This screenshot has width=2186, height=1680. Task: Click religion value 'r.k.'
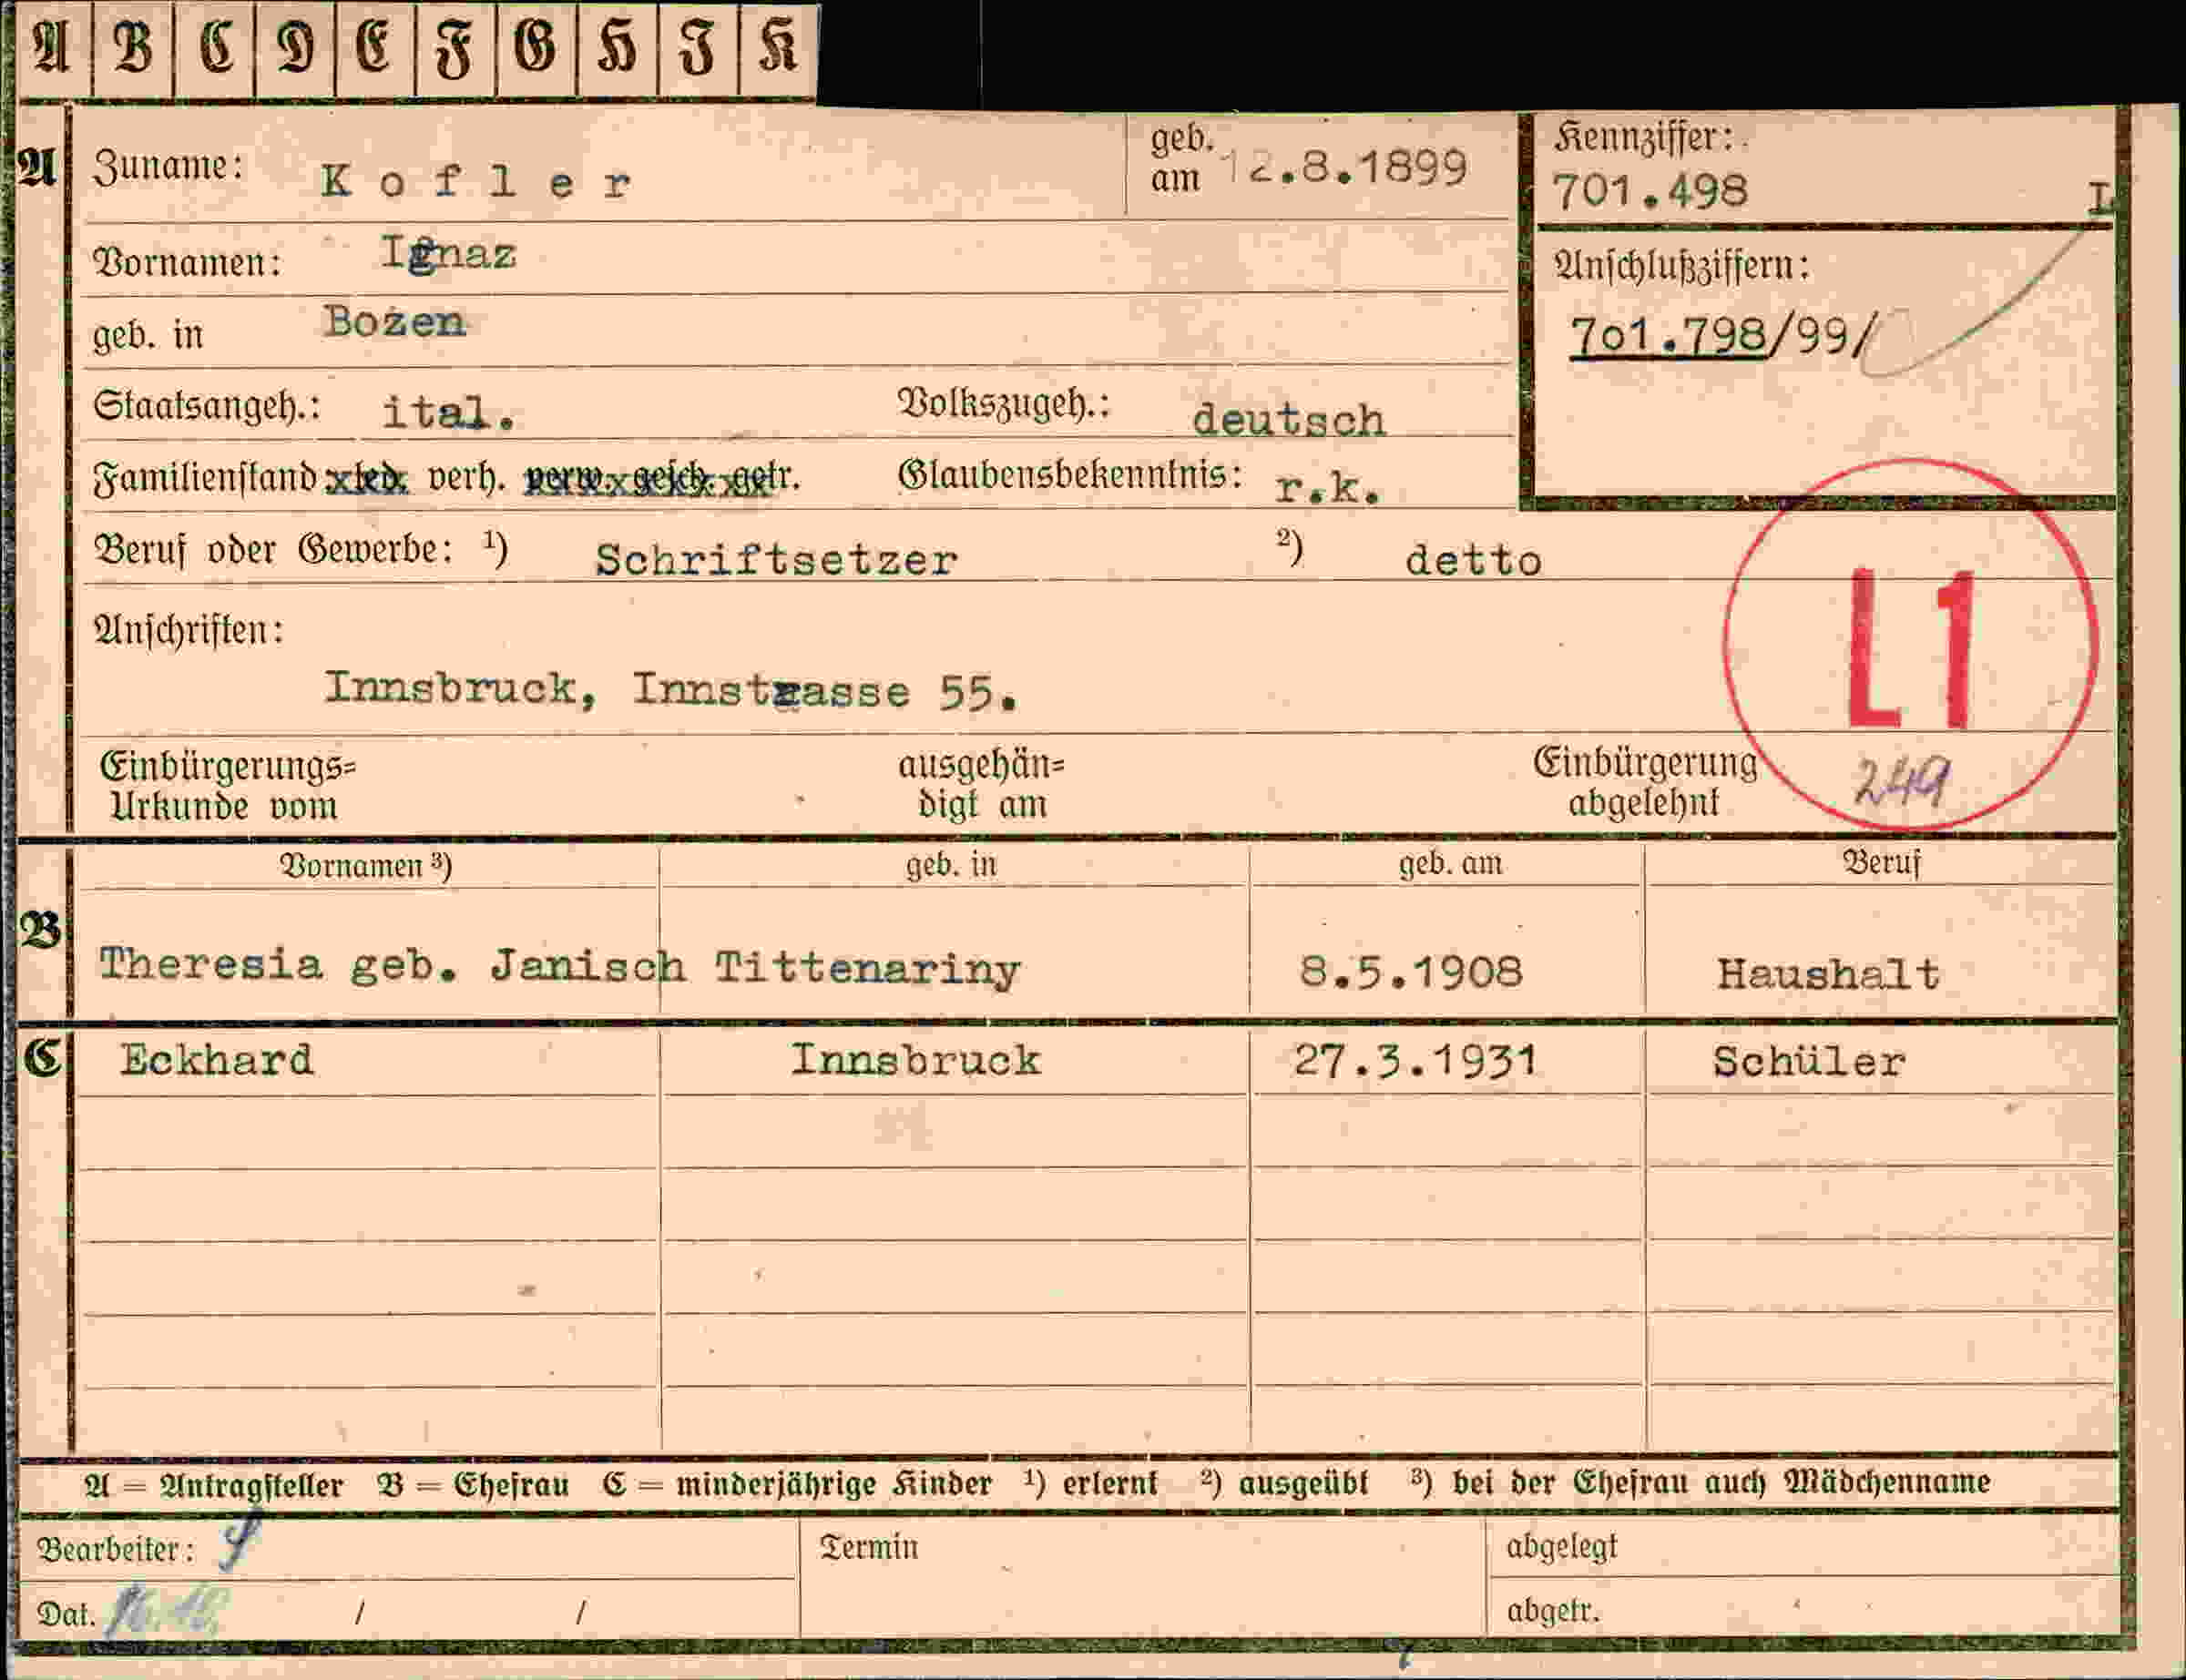tap(1328, 487)
